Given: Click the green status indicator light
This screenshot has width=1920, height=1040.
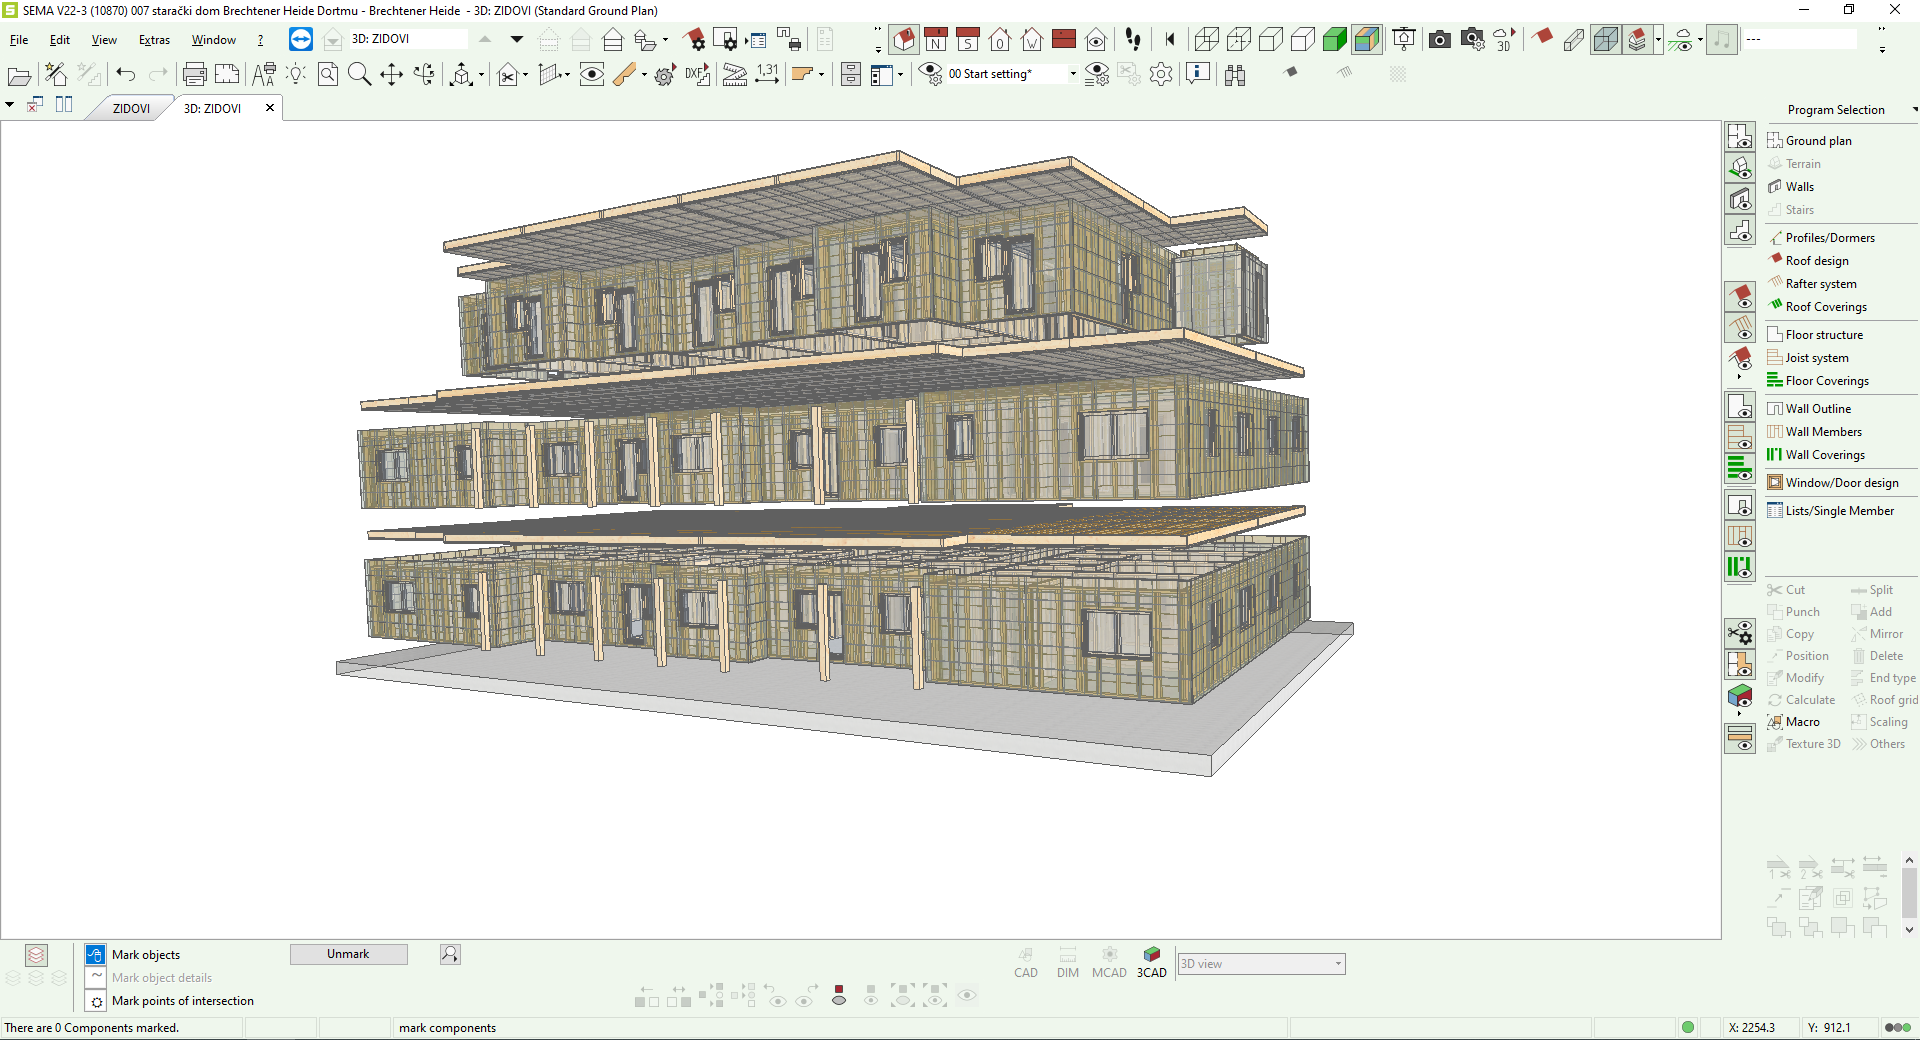Looking at the screenshot, I should coord(1688,1027).
